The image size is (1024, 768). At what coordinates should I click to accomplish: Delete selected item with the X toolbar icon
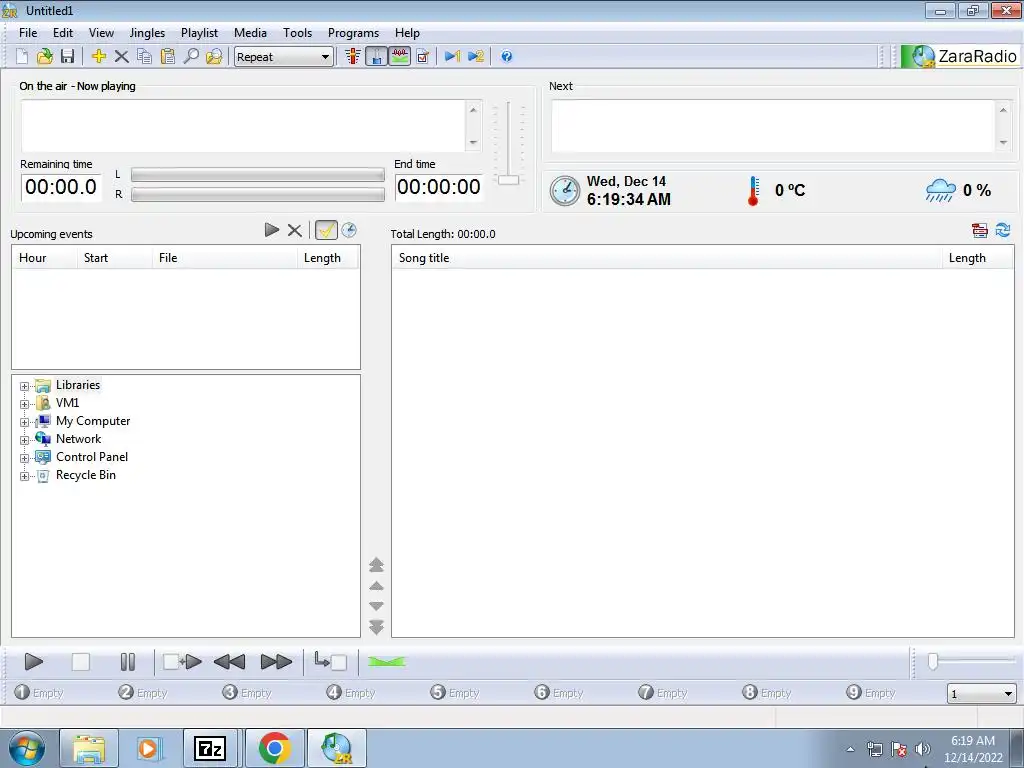coord(121,57)
